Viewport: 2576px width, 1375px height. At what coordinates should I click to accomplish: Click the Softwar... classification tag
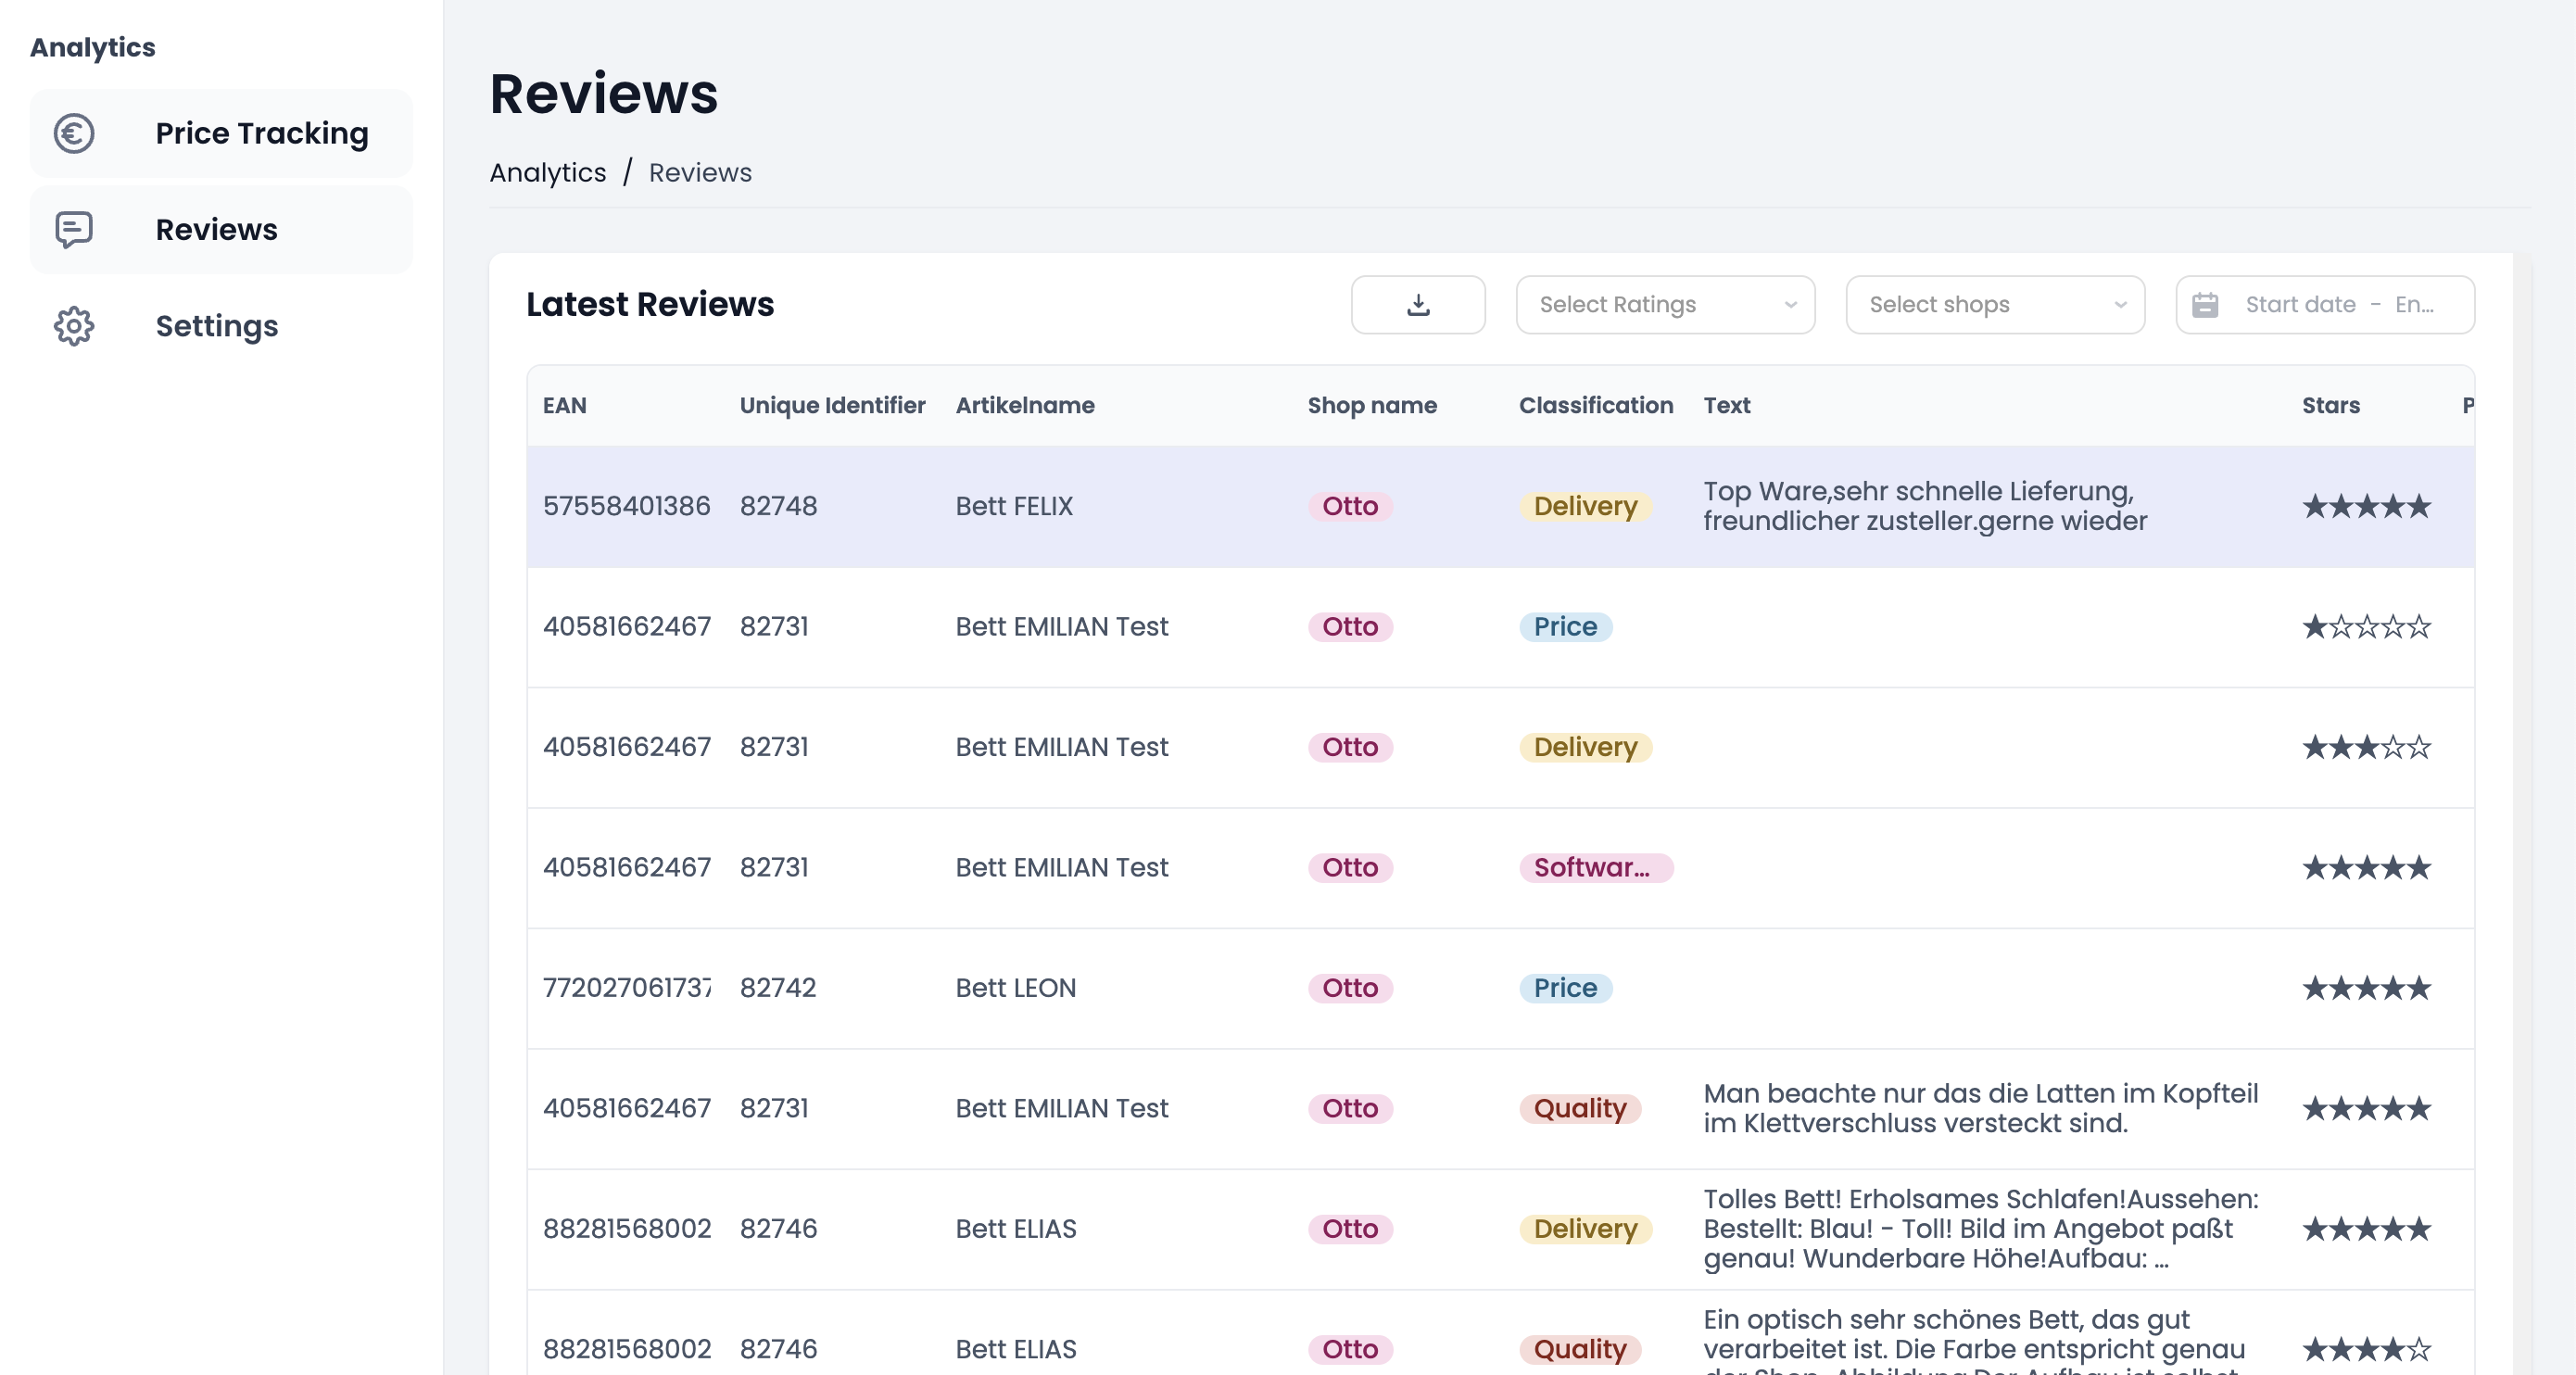pyautogui.click(x=1596, y=867)
